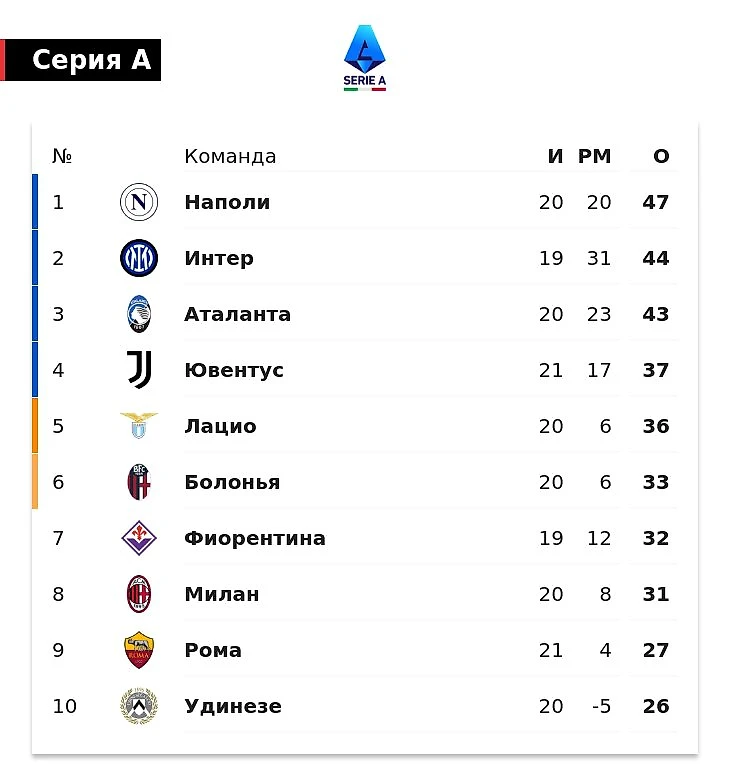Click the Atalanta club crest

pos(139,314)
